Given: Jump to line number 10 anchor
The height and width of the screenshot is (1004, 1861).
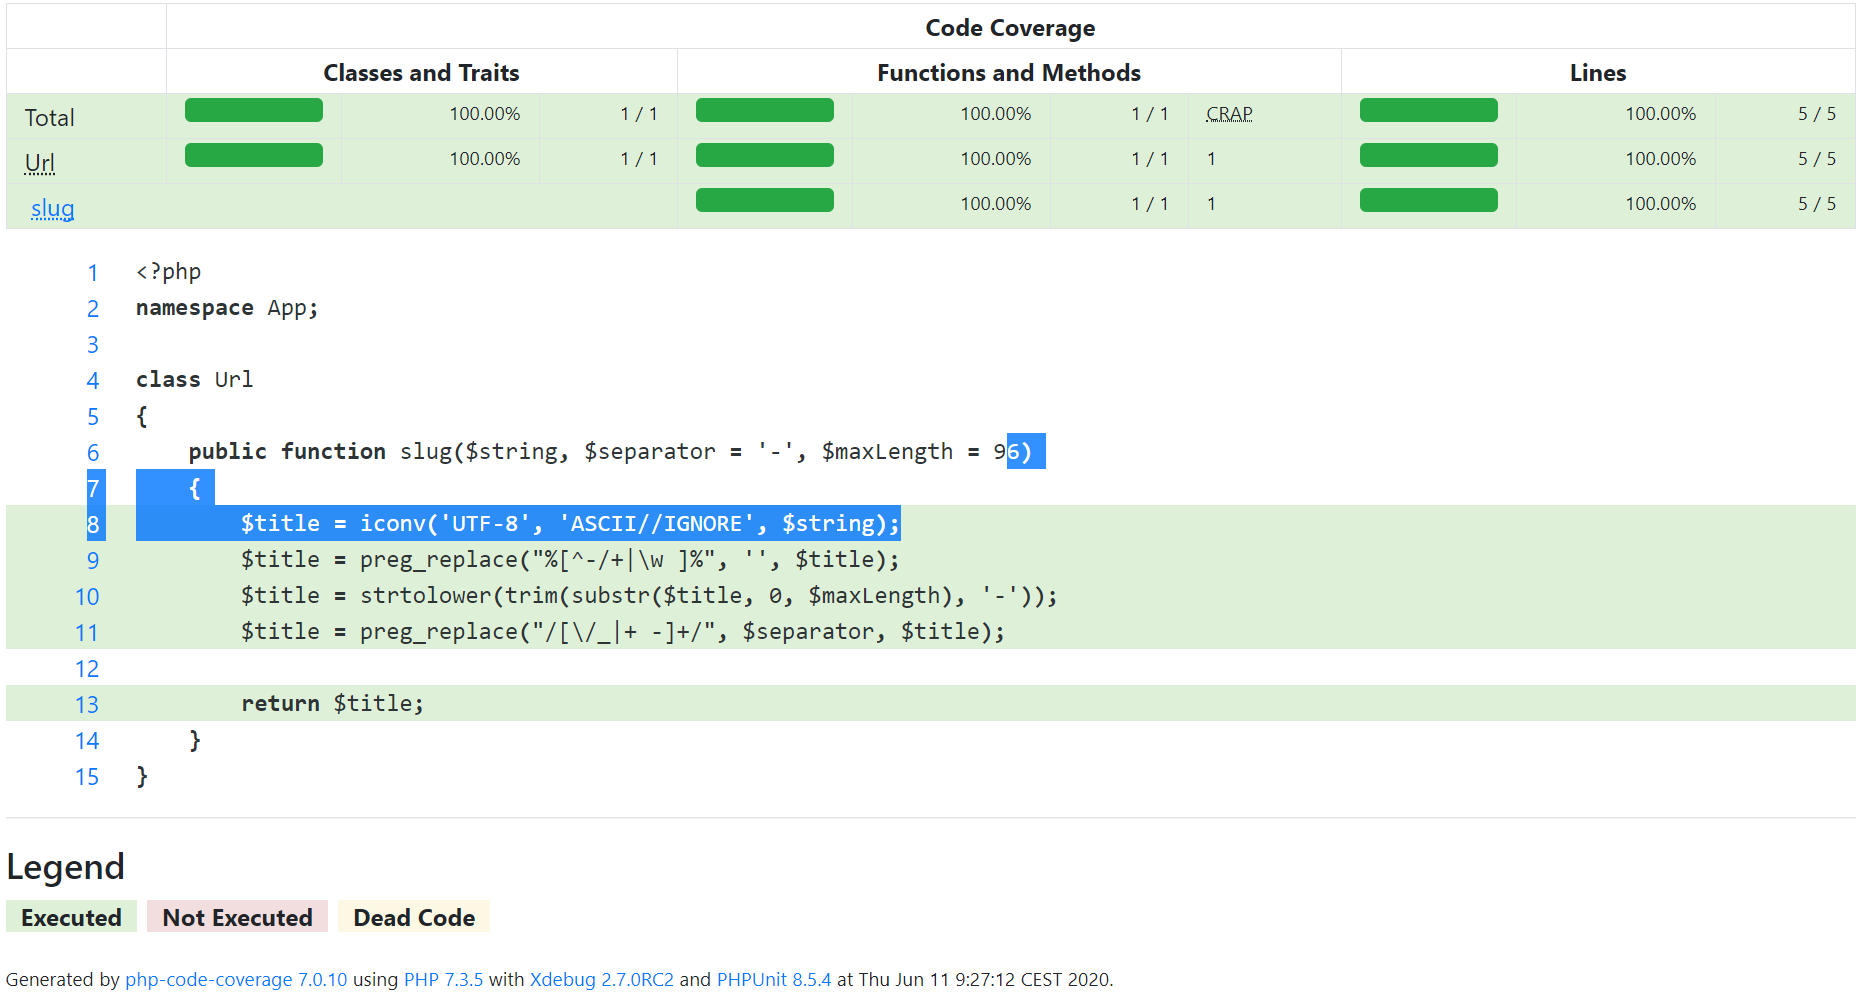Looking at the screenshot, I should 87,597.
